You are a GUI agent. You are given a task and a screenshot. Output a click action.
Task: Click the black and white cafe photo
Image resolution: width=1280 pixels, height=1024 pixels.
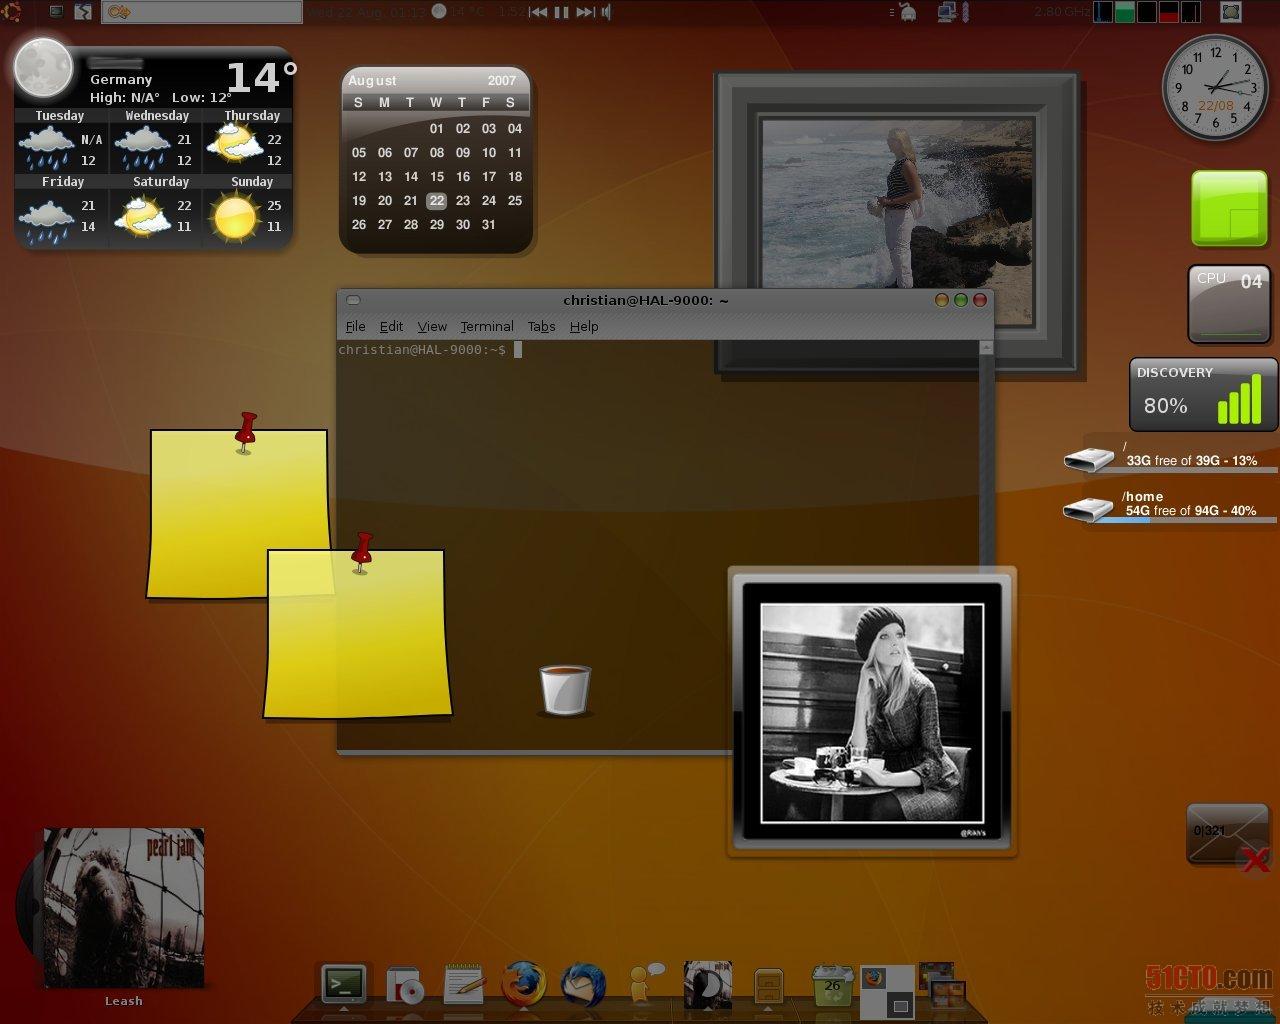click(872, 713)
